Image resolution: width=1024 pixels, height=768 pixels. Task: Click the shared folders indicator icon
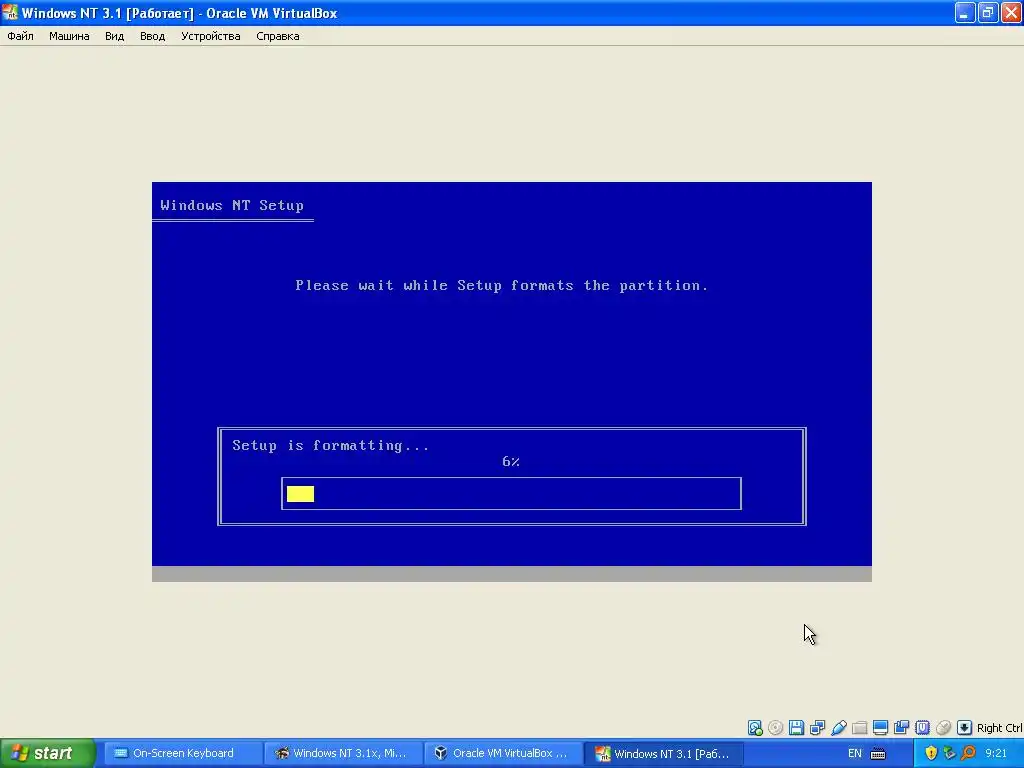pyautogui.click(x=859, y=728)
